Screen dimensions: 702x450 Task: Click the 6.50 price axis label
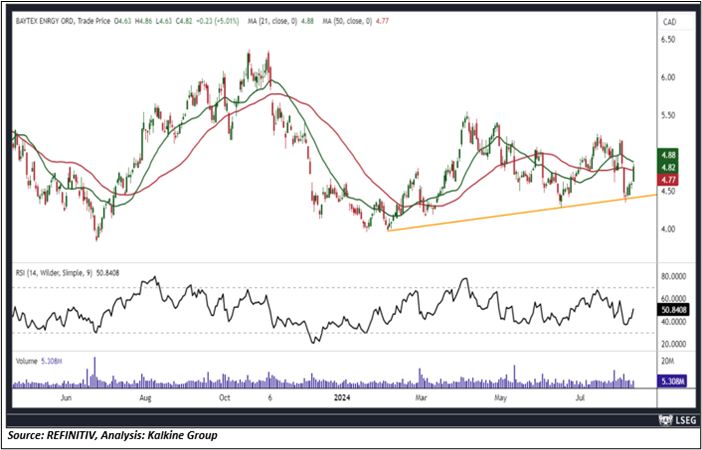(668, 40)
